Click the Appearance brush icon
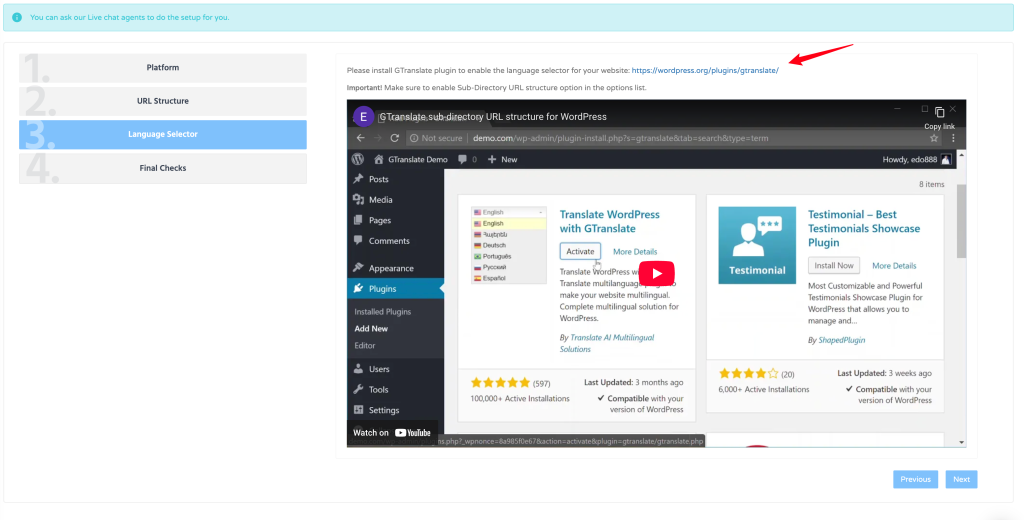This screenshot has height=520, width=1024. pos(358,268)
